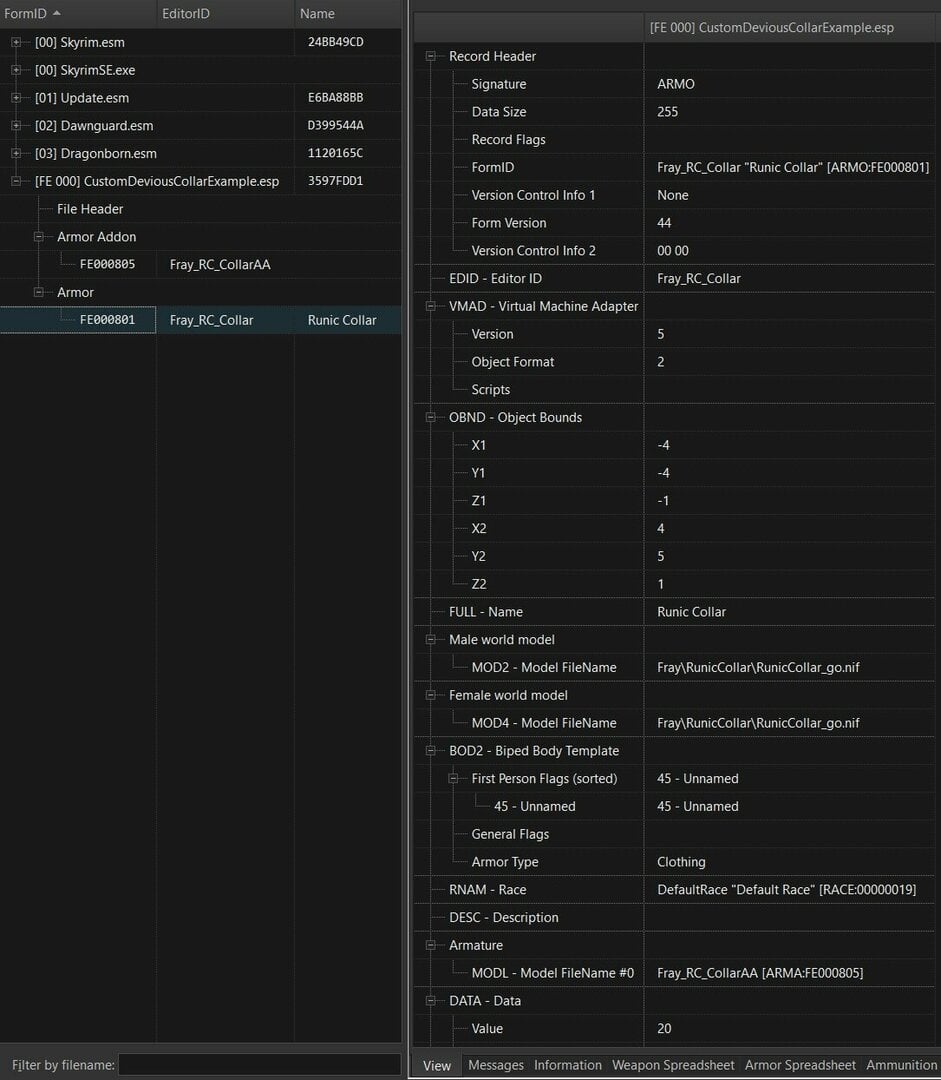Select the General Flags row
Viewport: 941px width, 1080px height.
pos(674,834)
